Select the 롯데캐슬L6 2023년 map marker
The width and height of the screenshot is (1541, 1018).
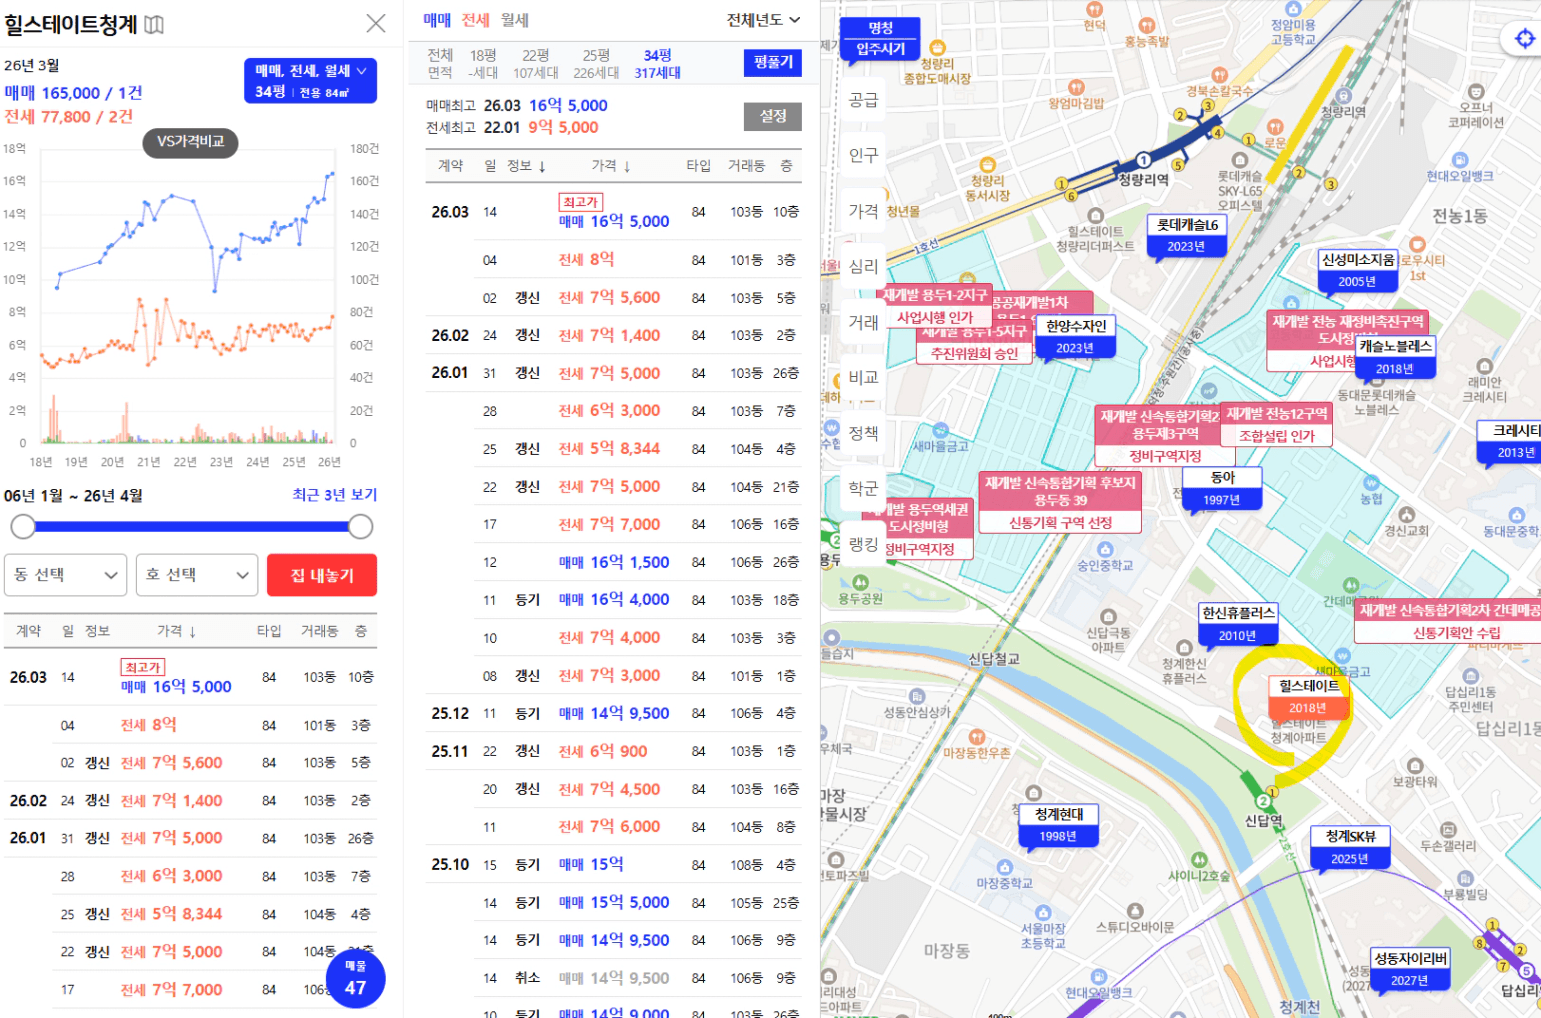point(1187,236)
